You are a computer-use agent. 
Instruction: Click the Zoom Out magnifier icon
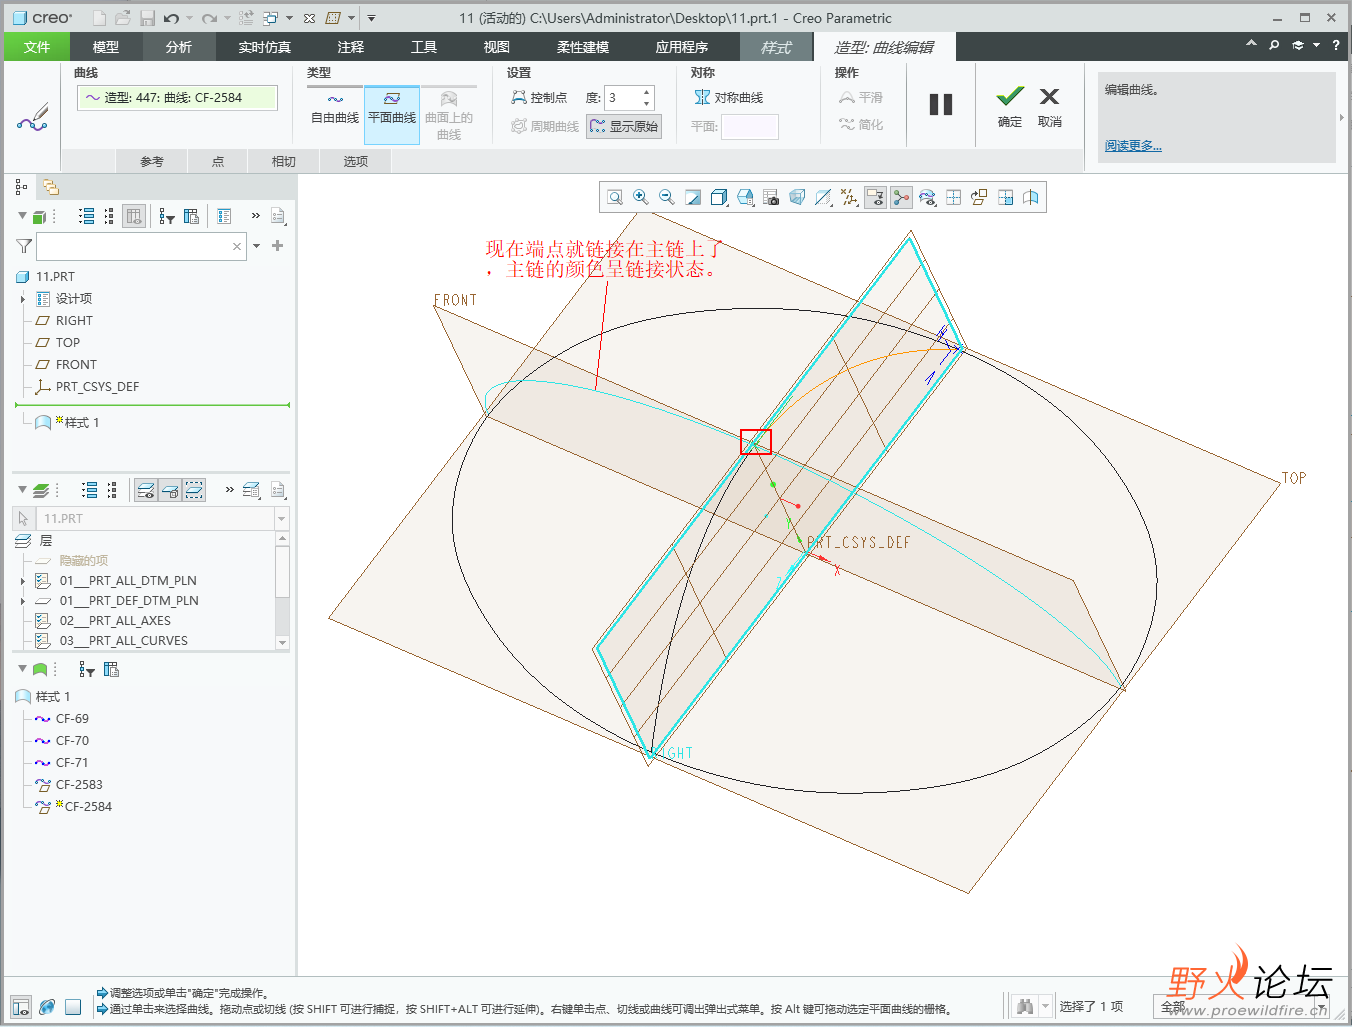click(667, 198)
